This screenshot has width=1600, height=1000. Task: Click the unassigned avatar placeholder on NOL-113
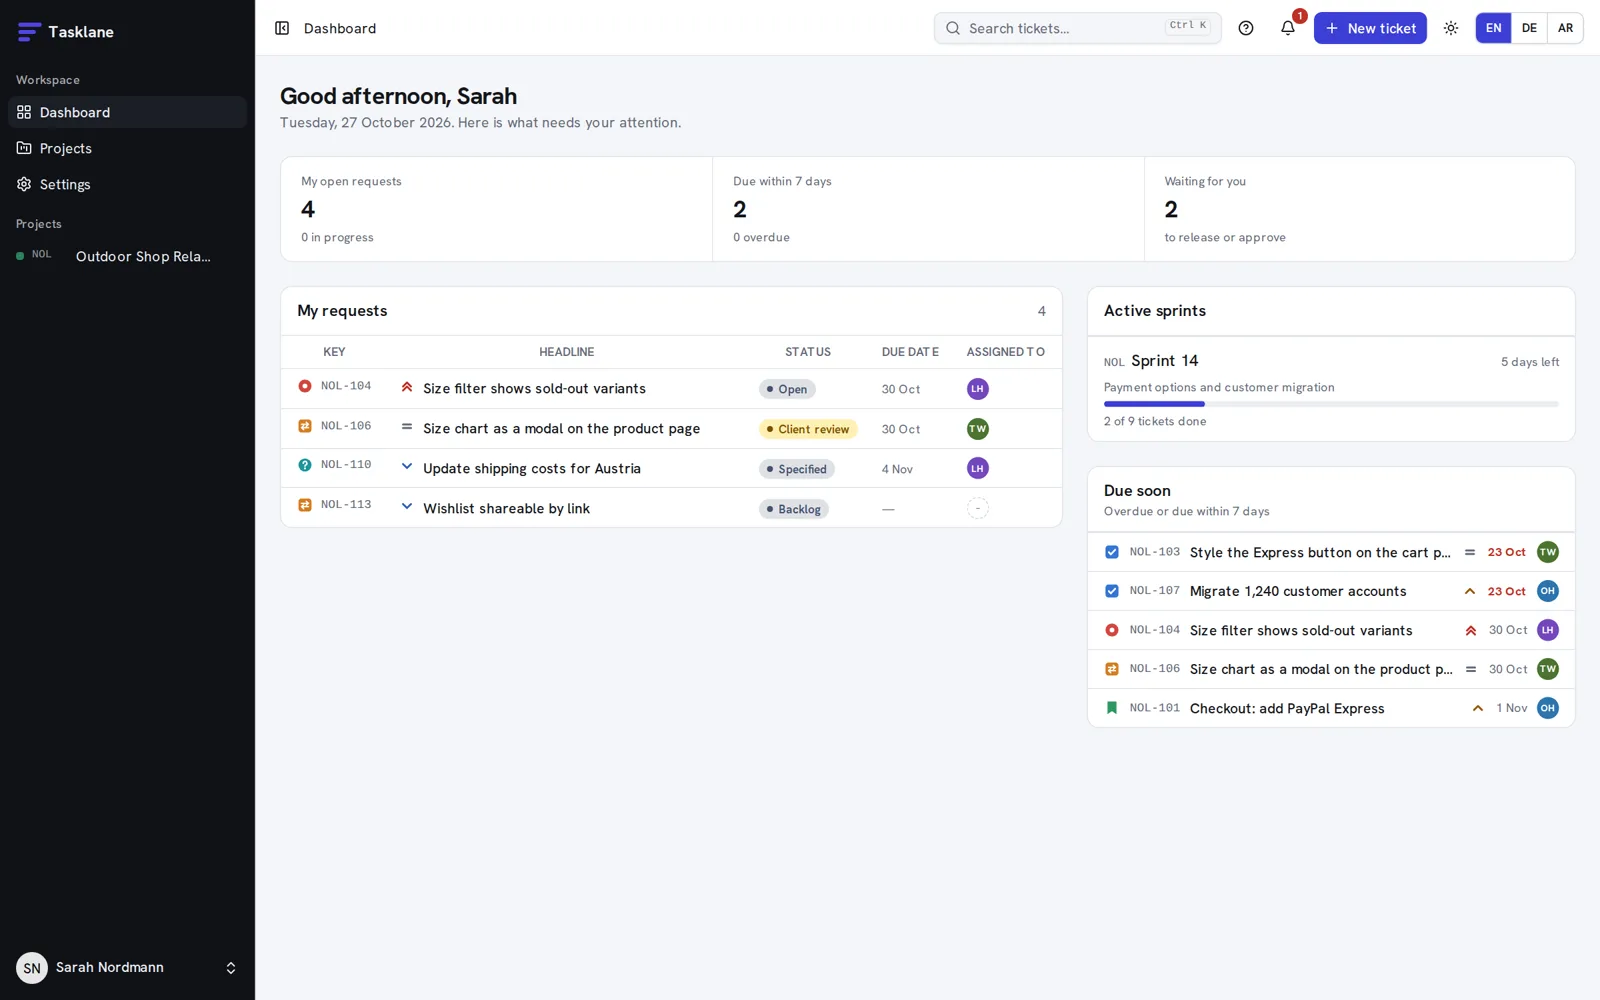tap(978, 508)
